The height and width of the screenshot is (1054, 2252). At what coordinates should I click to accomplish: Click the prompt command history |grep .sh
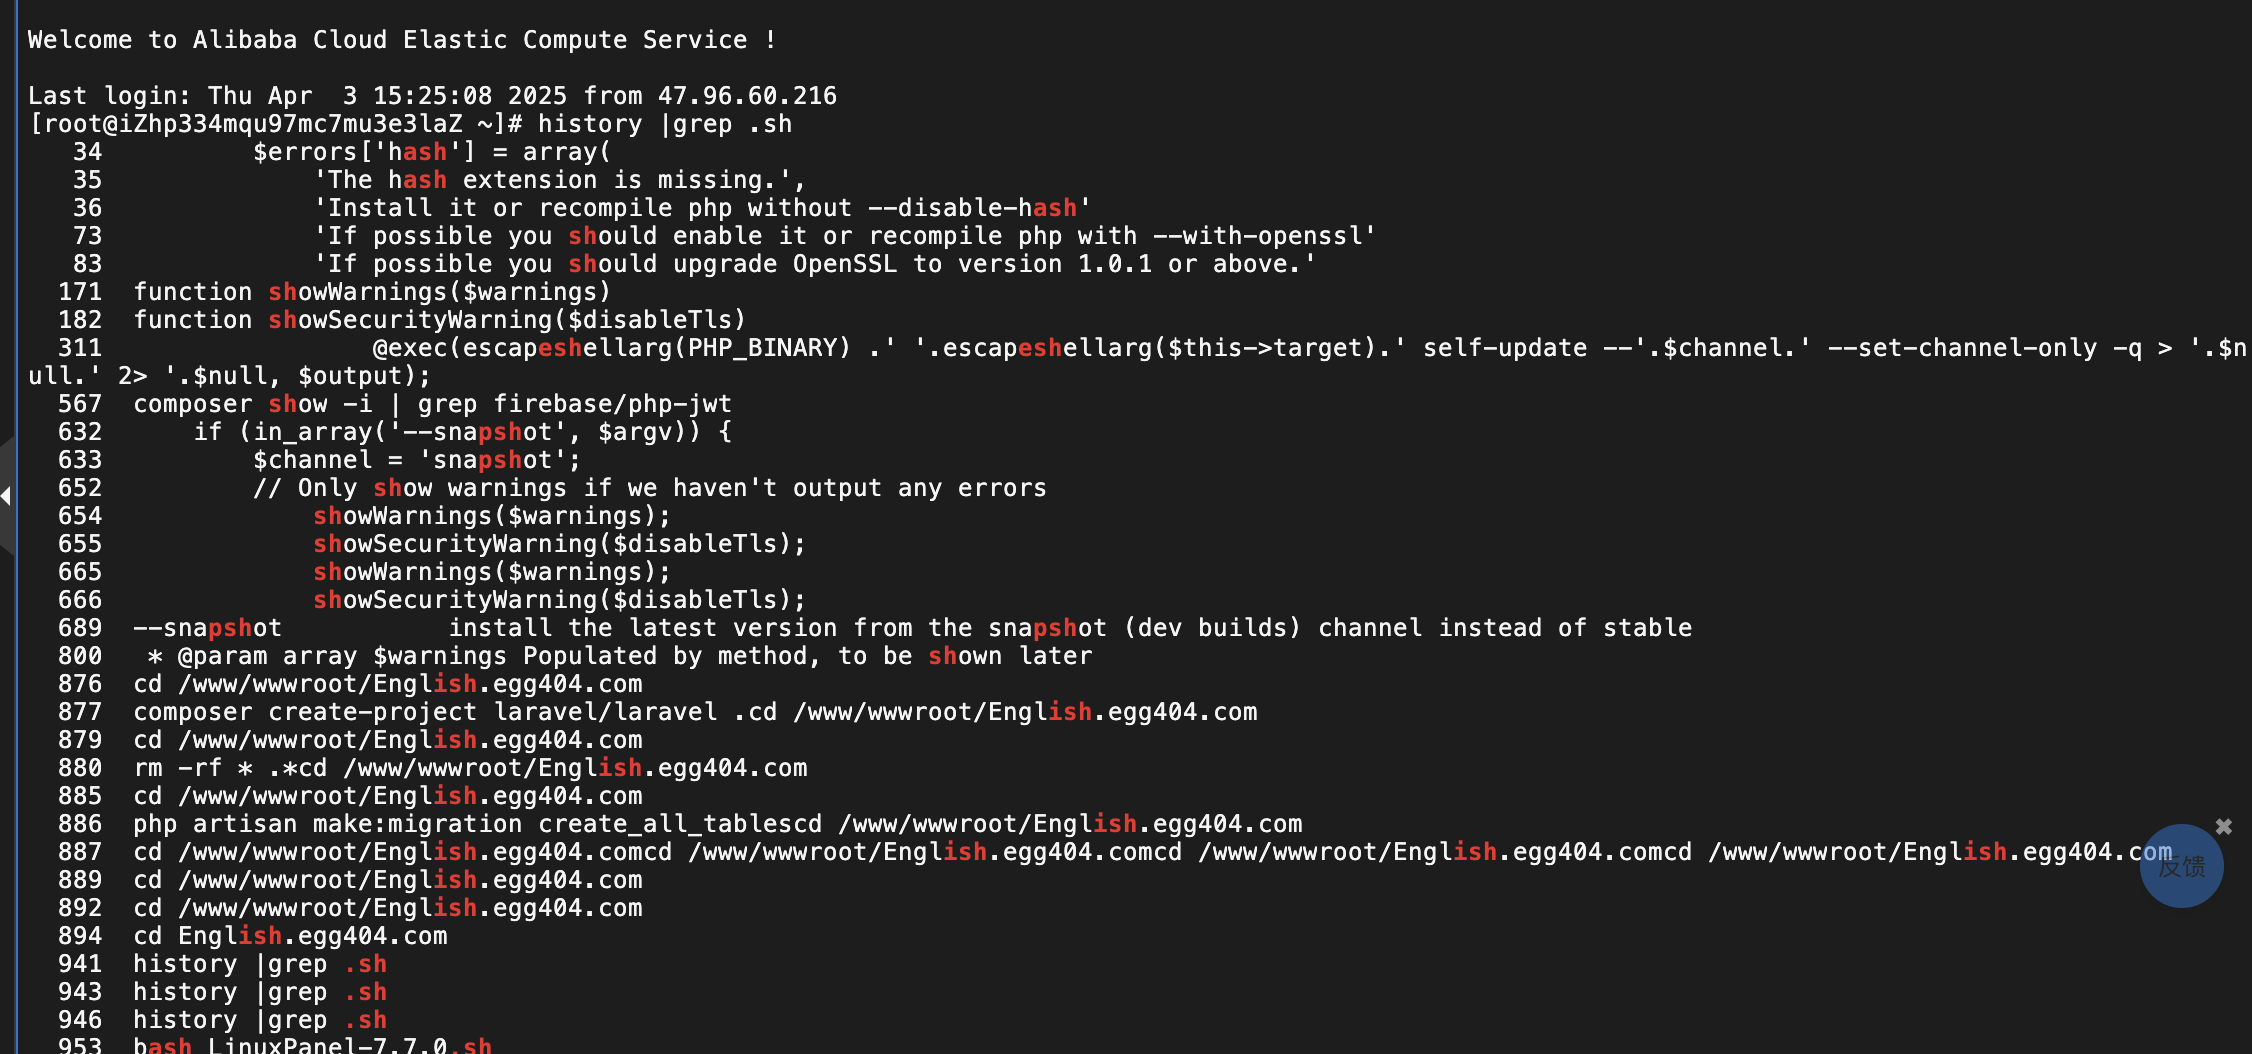(x=665, y=124)
